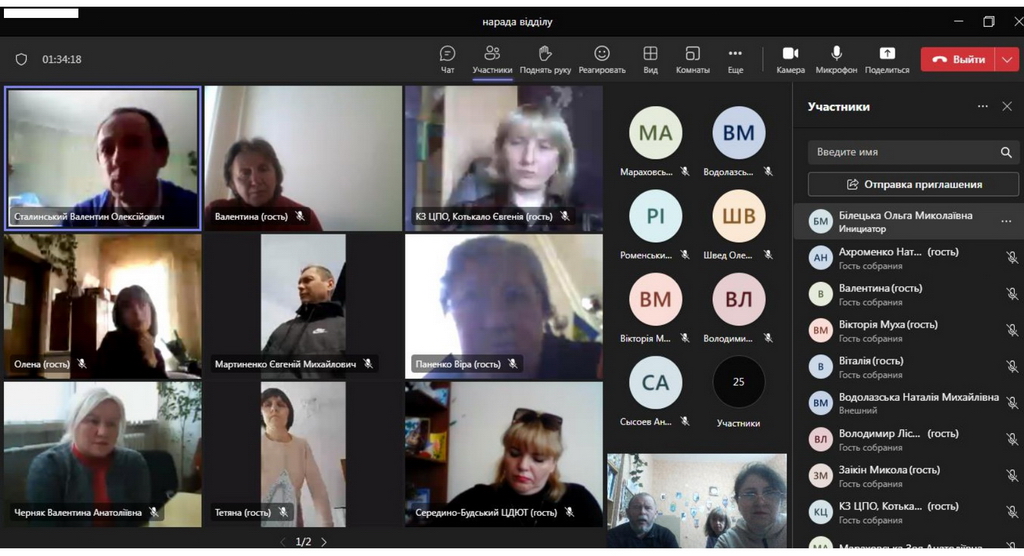Screen dimensions: 1024x556
Task: Click the Введите имя search field
Action: click(903, 152)
